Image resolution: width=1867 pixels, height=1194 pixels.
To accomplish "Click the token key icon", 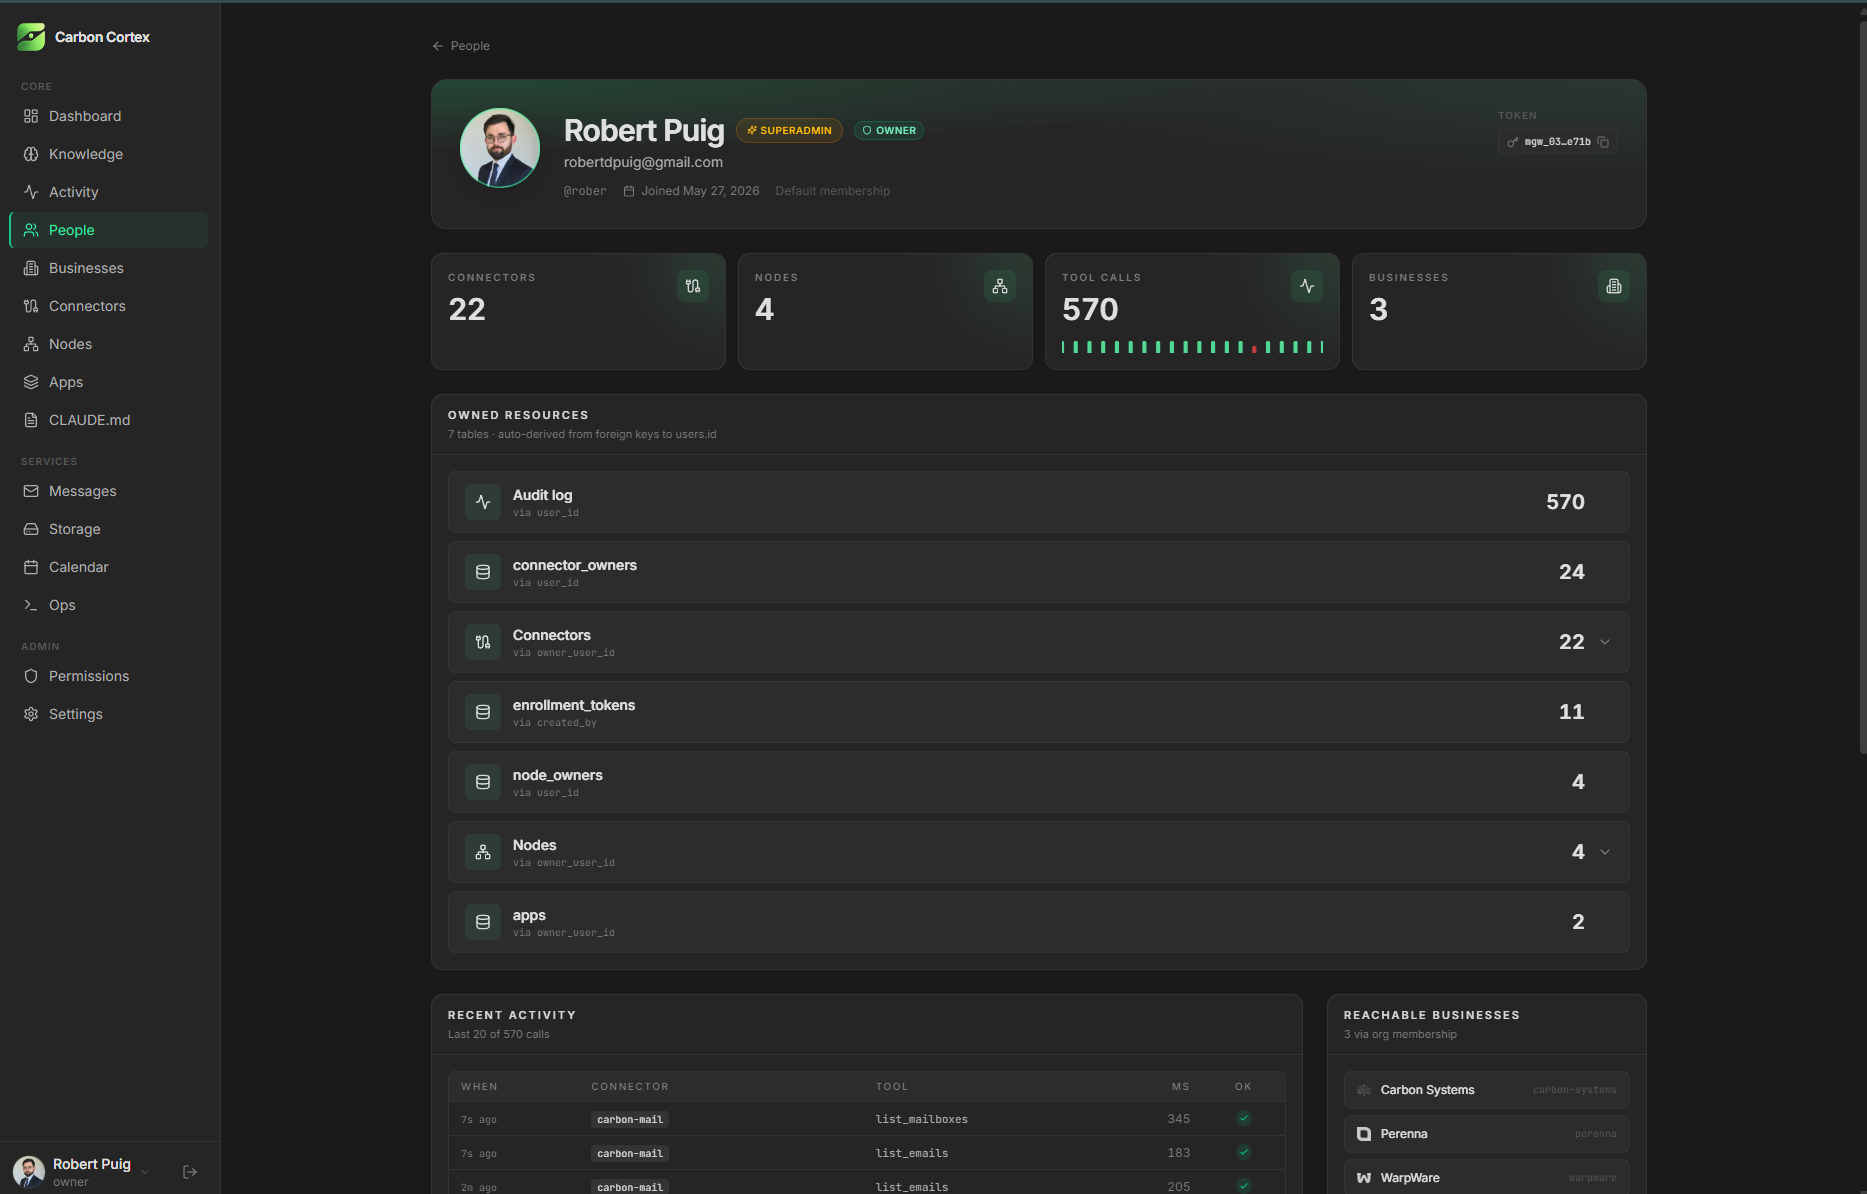I will (x=1512, y=142).
